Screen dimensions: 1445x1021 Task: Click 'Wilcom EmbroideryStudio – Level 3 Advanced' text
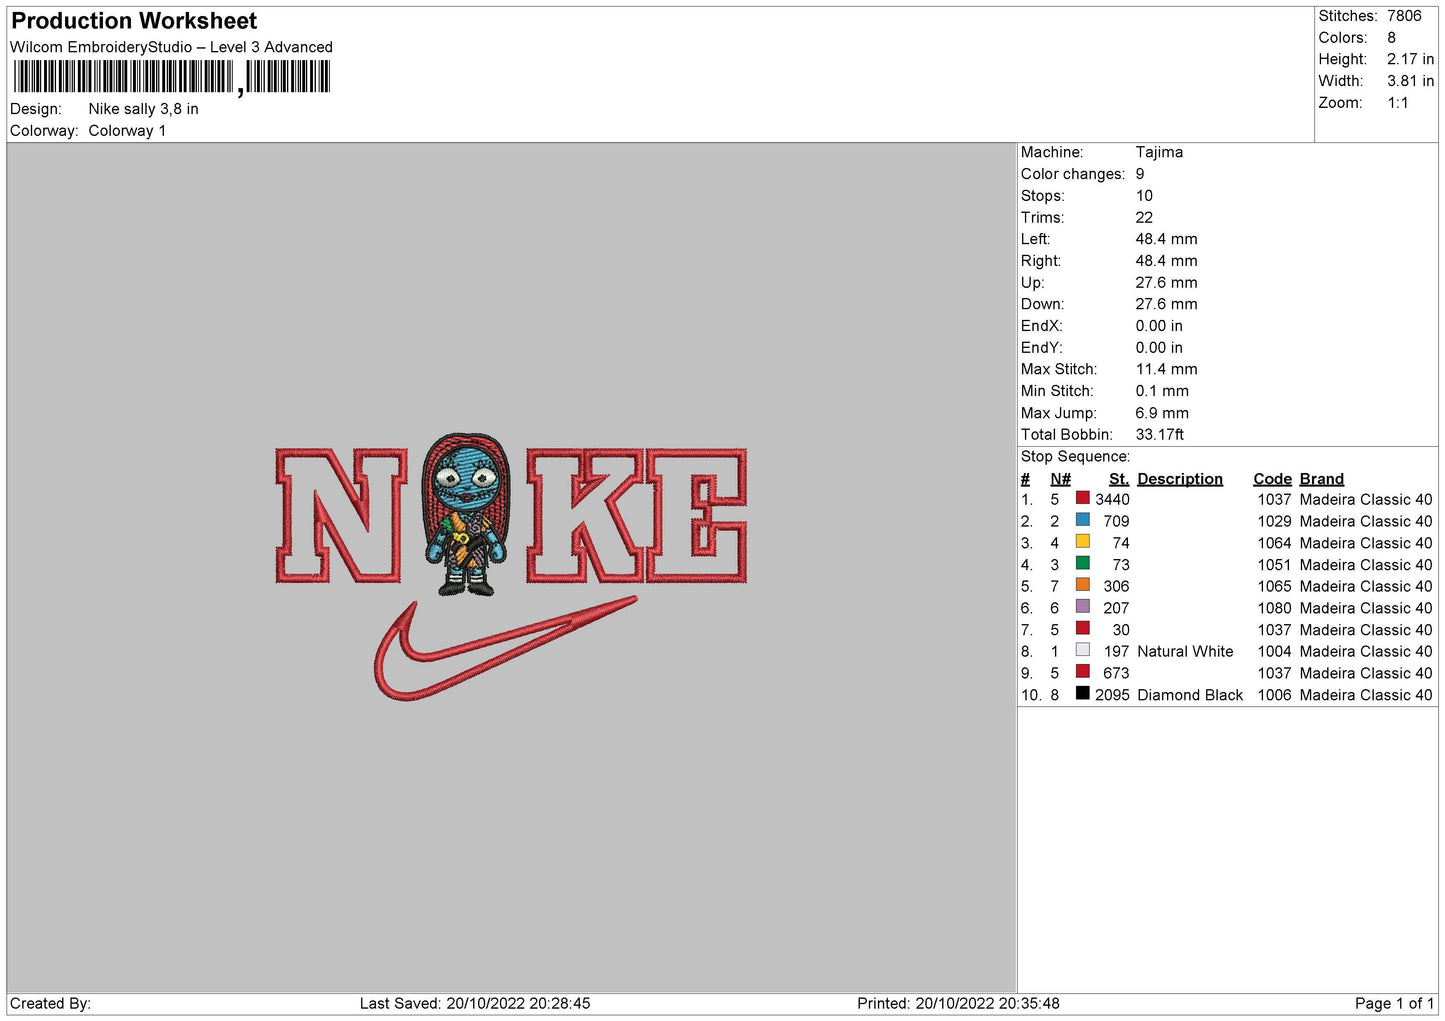tap(171, 47)
